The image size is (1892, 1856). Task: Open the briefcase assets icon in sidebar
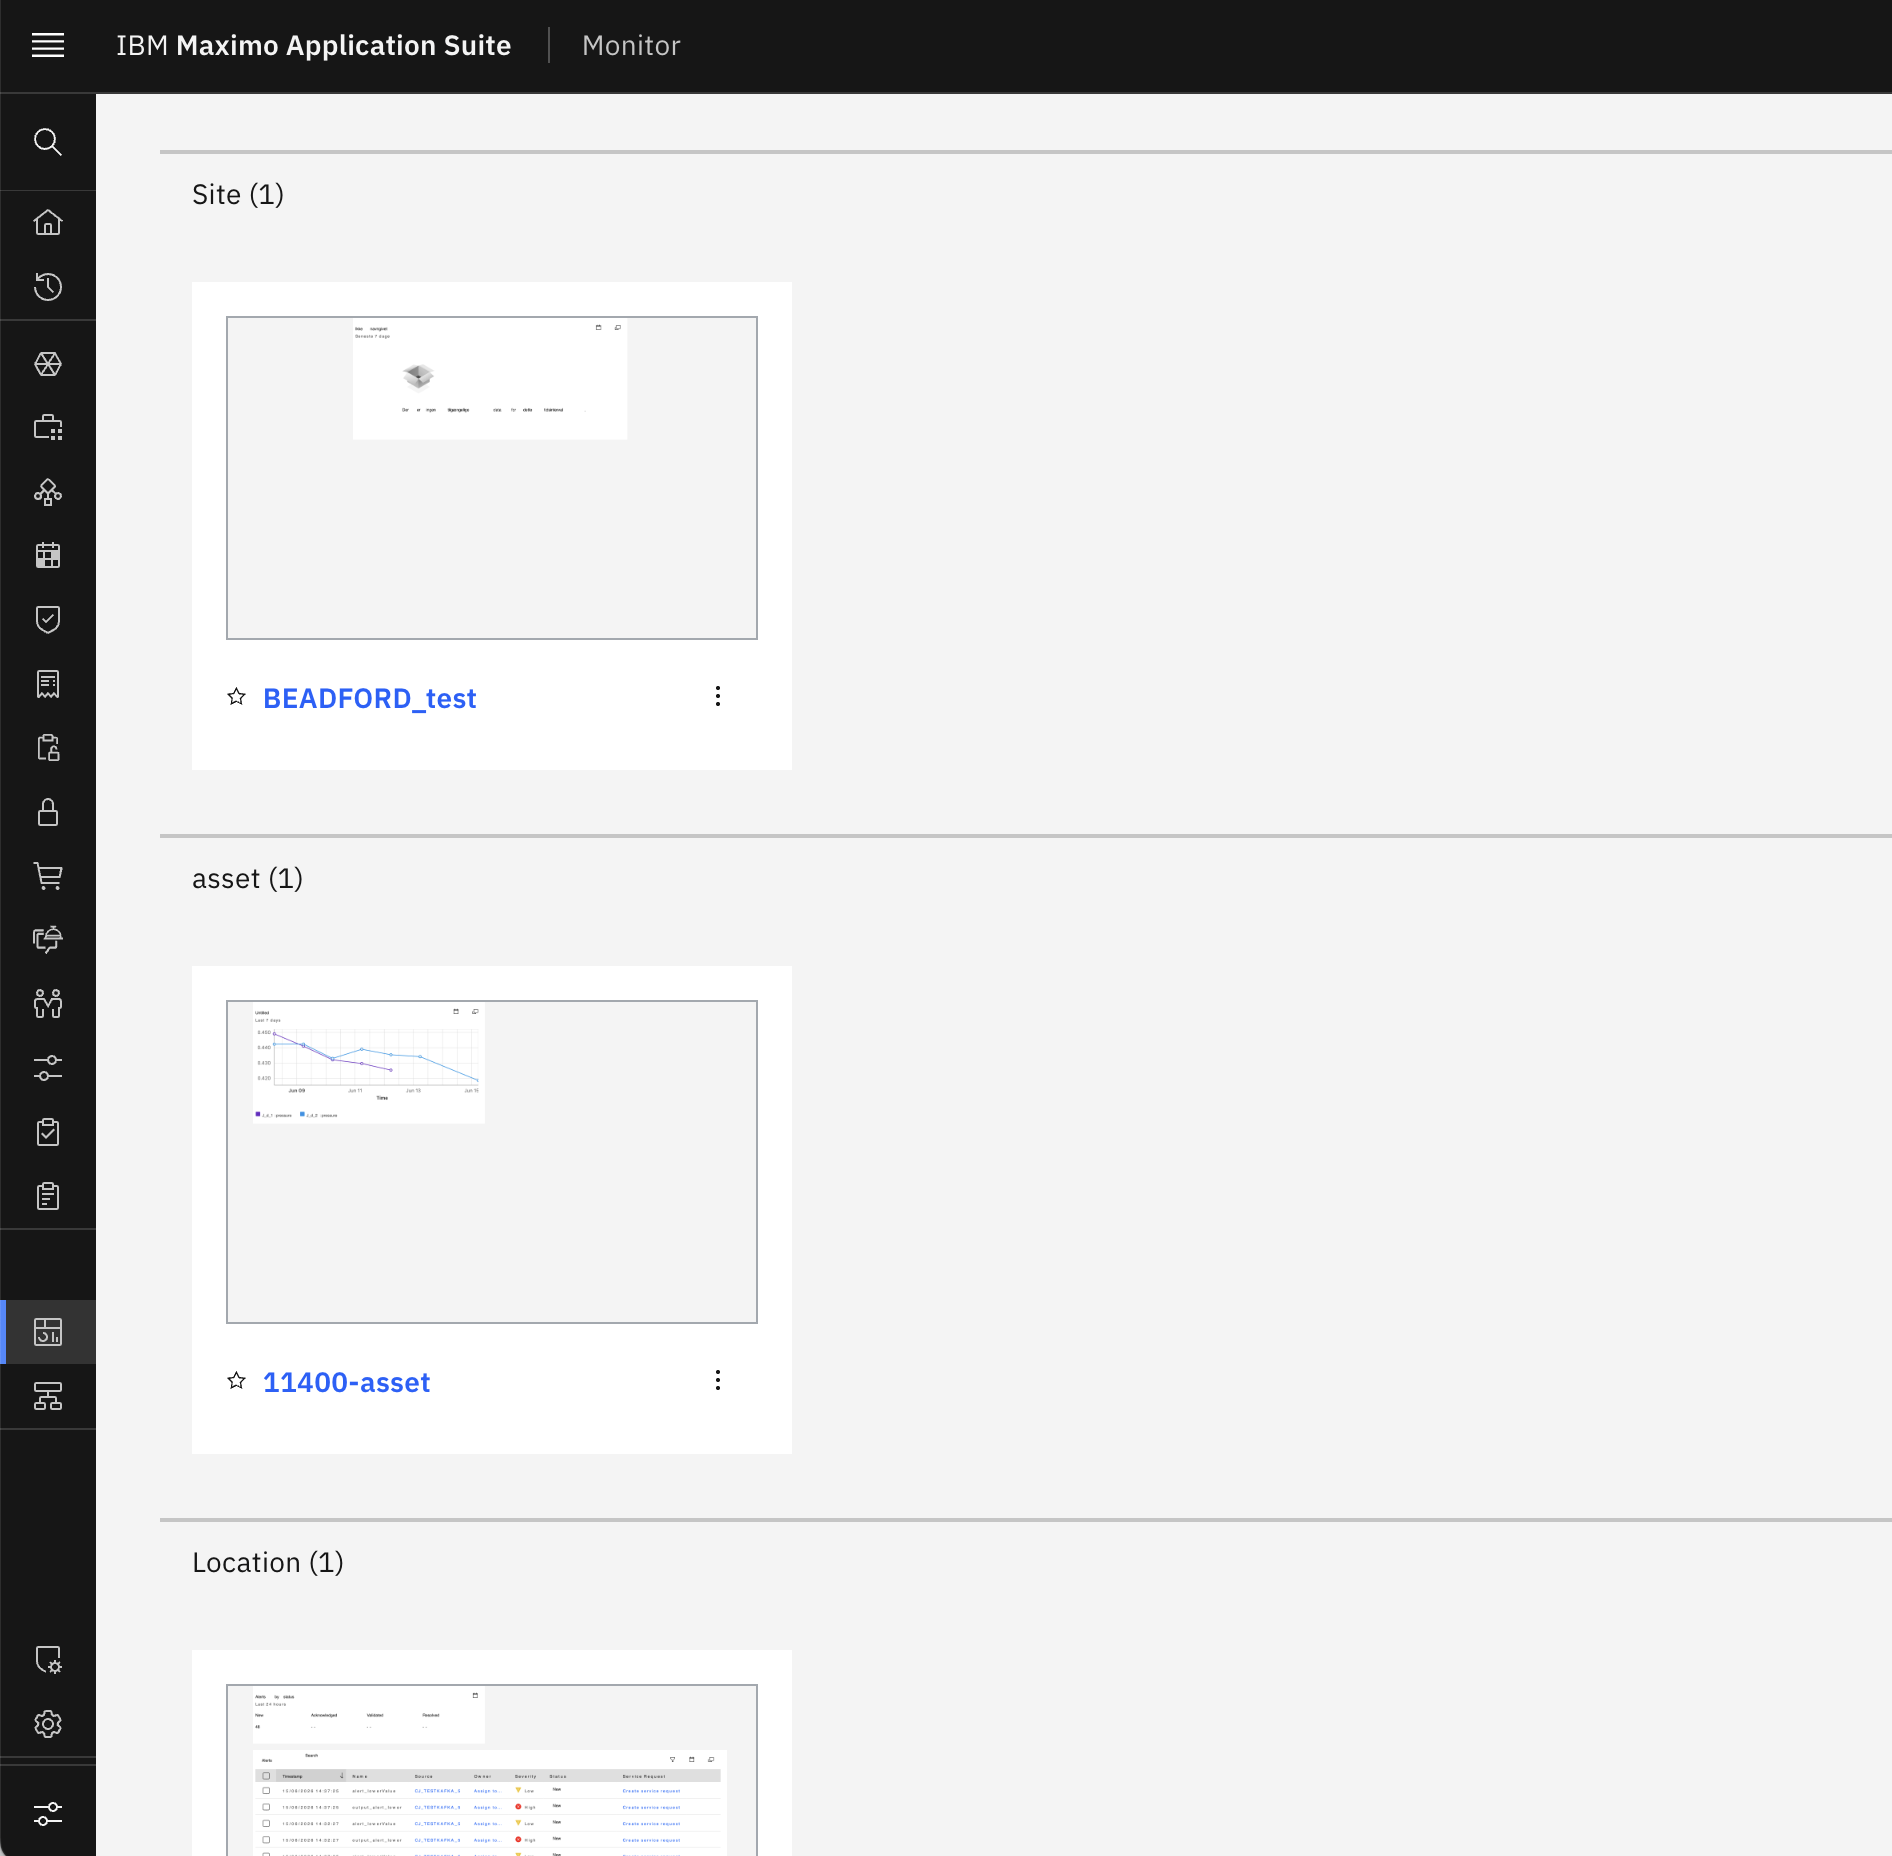48,428
